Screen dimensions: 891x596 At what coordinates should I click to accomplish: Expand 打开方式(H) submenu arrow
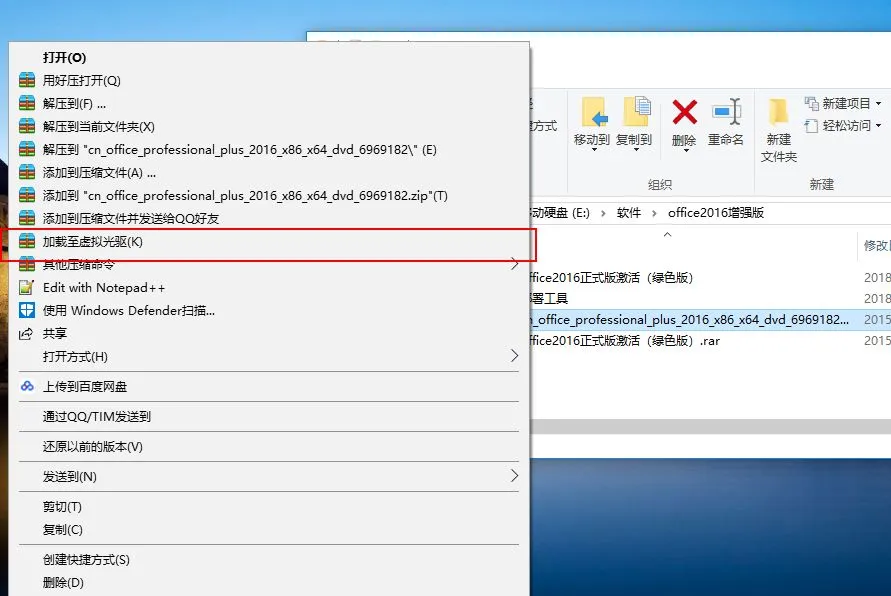[x=514, y=356]
